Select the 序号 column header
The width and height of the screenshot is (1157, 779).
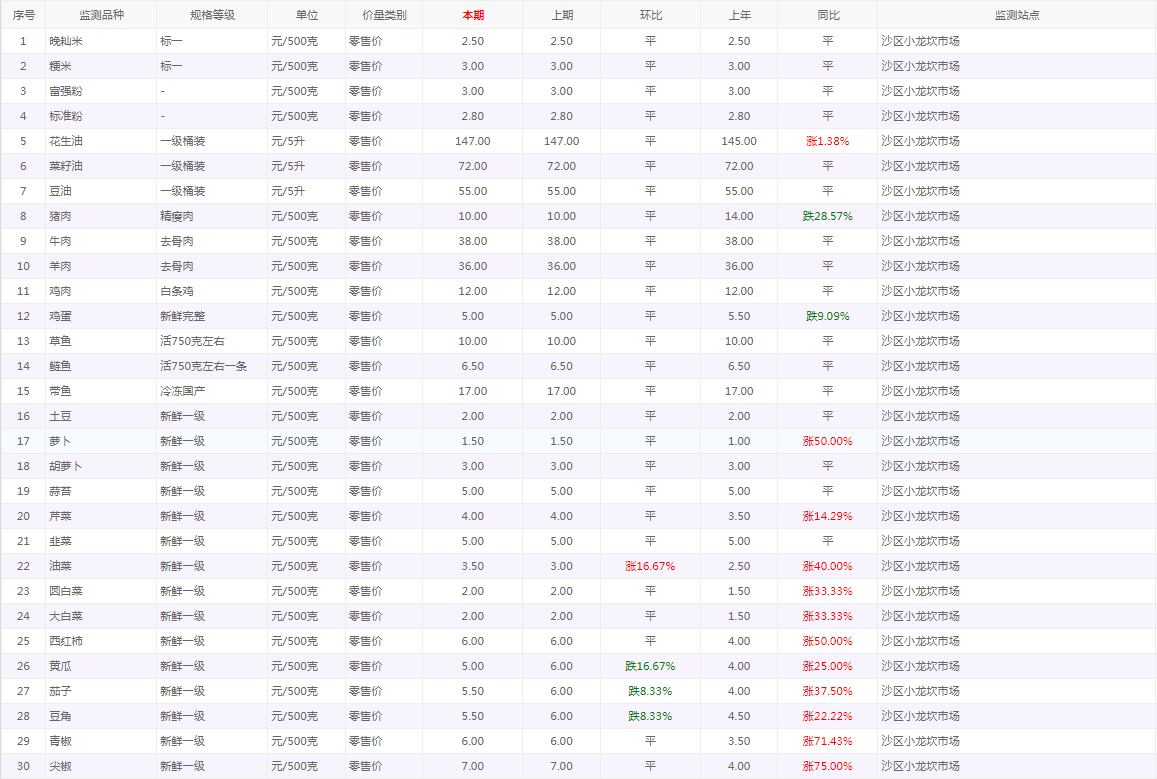[23, 15]
